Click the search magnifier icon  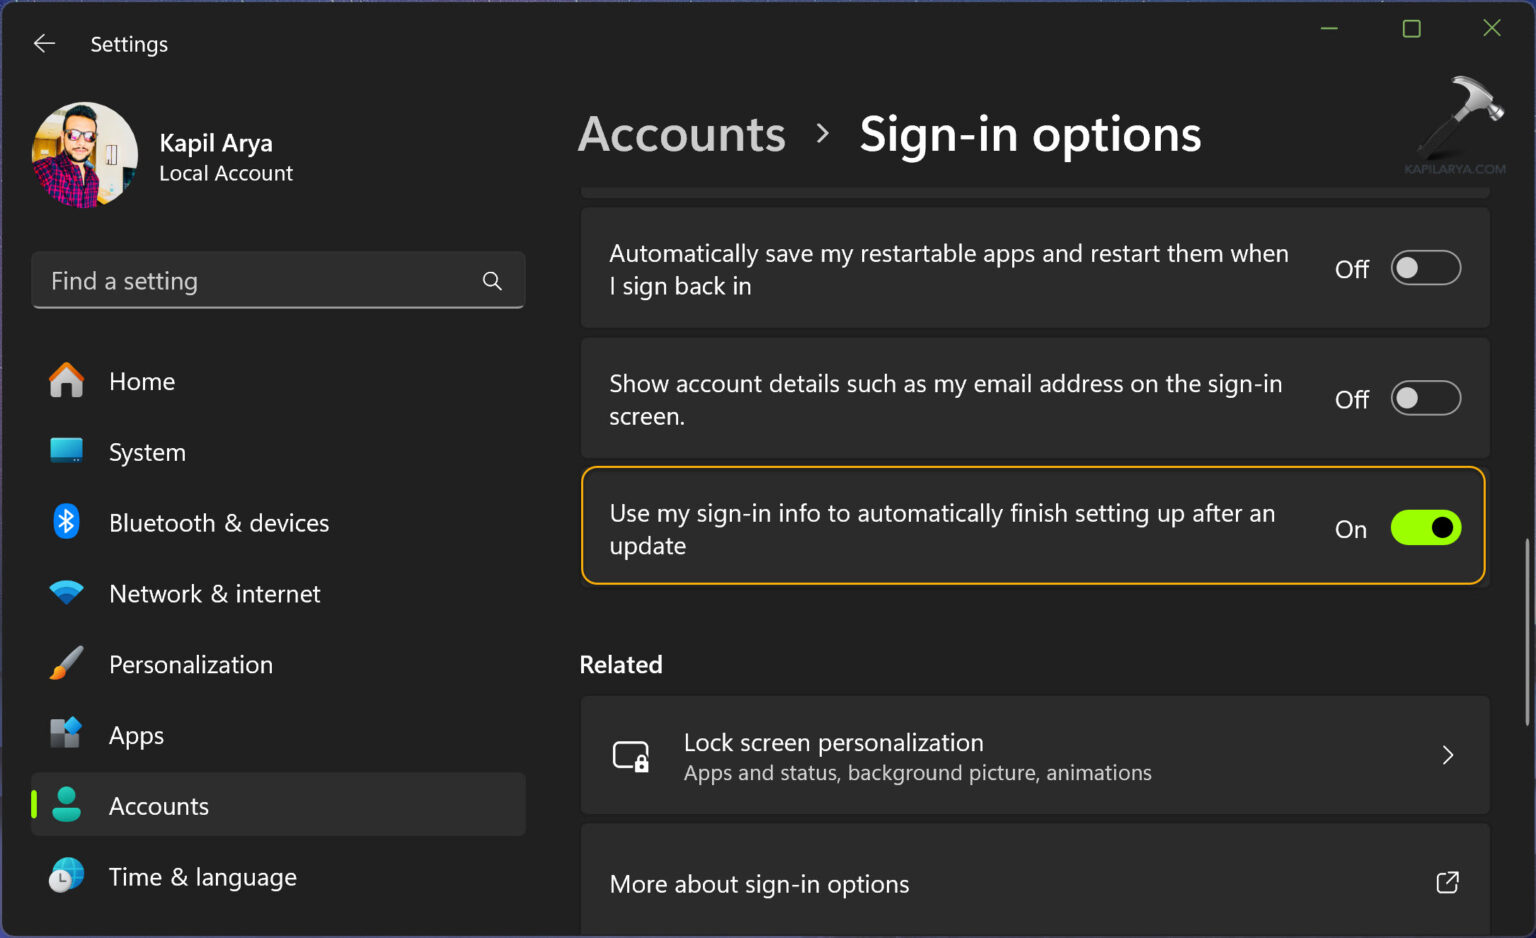pos(492,281)
